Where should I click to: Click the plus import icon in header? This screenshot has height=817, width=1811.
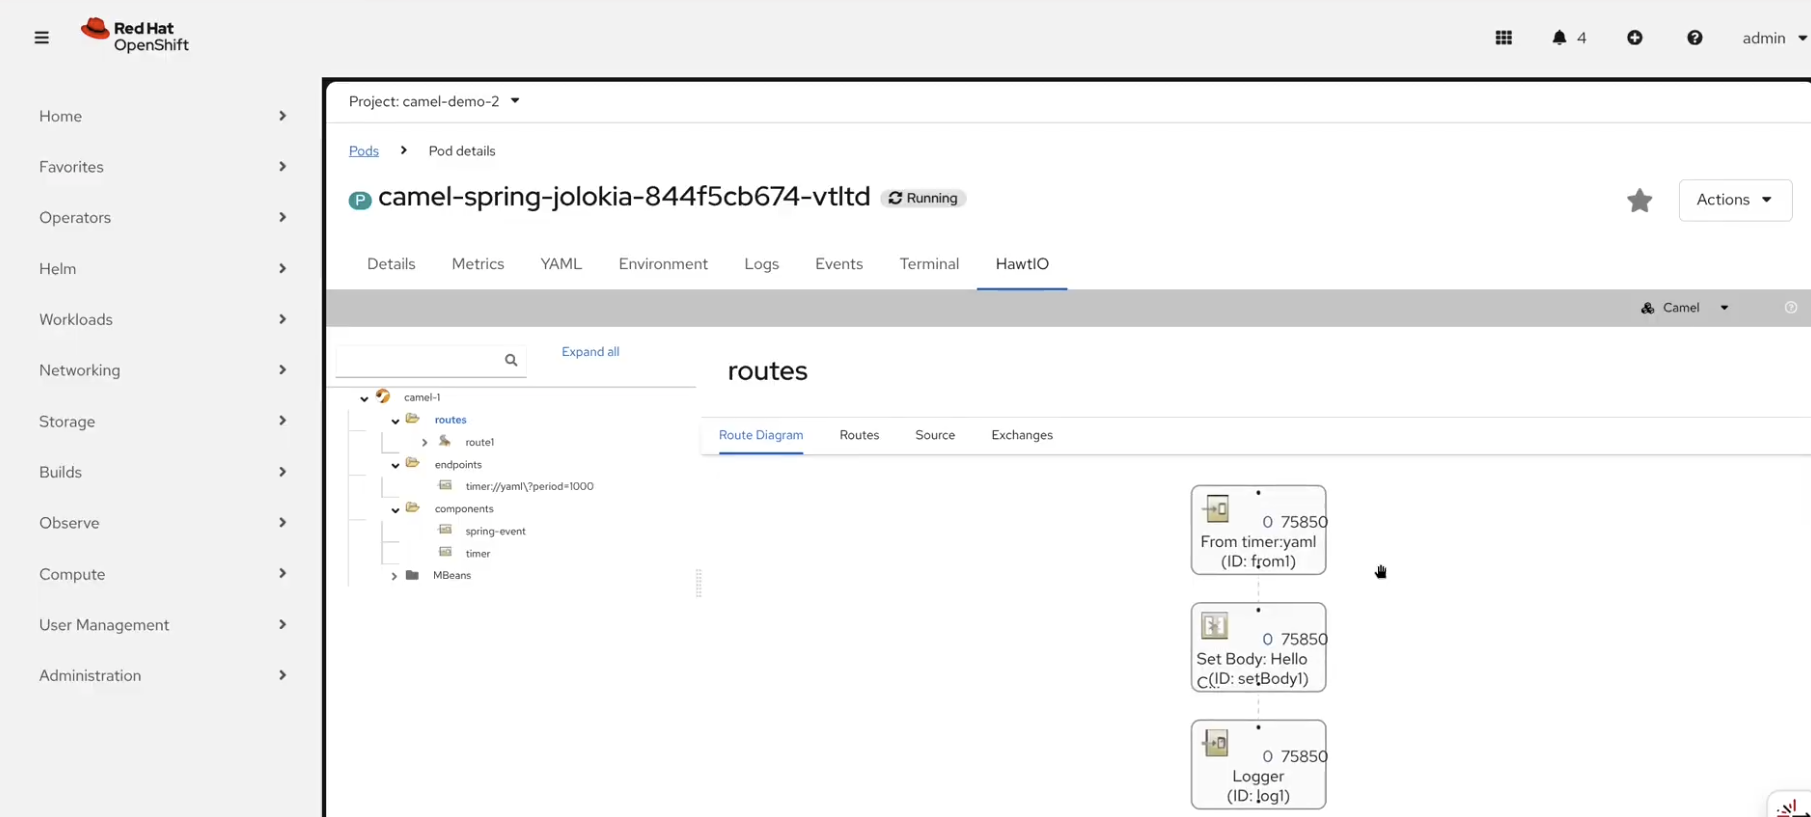pyautogui.click(x=1634, y=38)
